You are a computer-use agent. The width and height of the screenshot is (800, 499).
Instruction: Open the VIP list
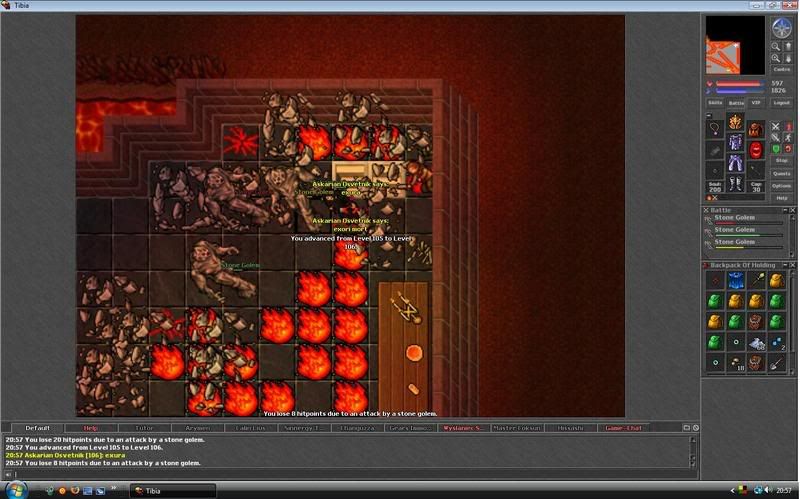(x=756, y=103)
